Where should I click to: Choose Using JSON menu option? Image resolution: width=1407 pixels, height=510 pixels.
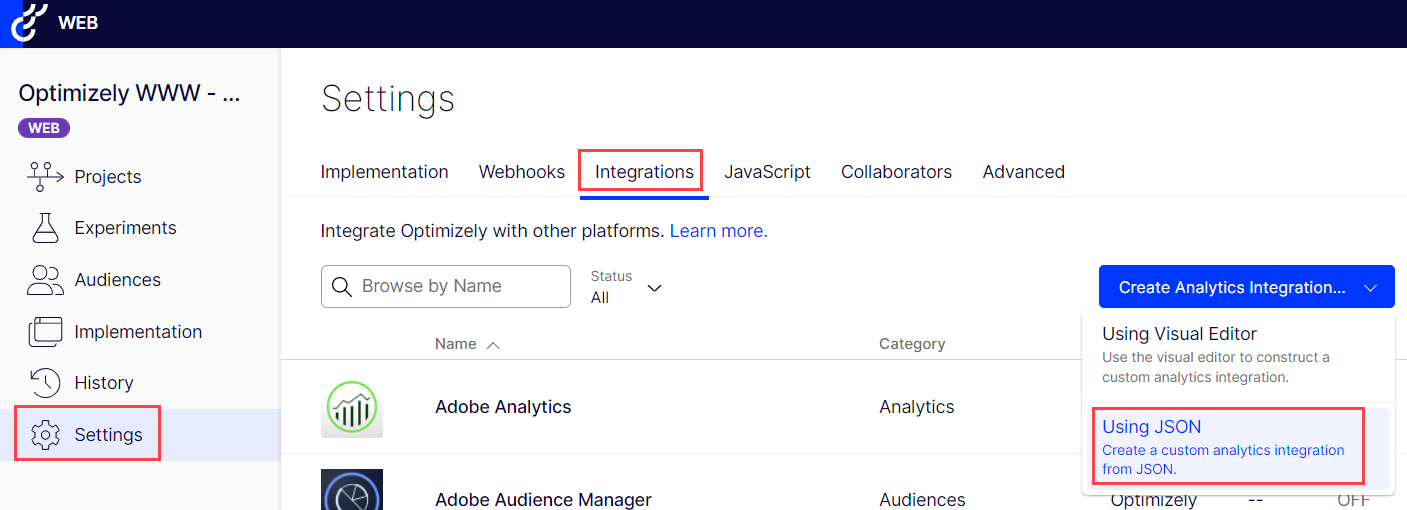click(1238, 448)
